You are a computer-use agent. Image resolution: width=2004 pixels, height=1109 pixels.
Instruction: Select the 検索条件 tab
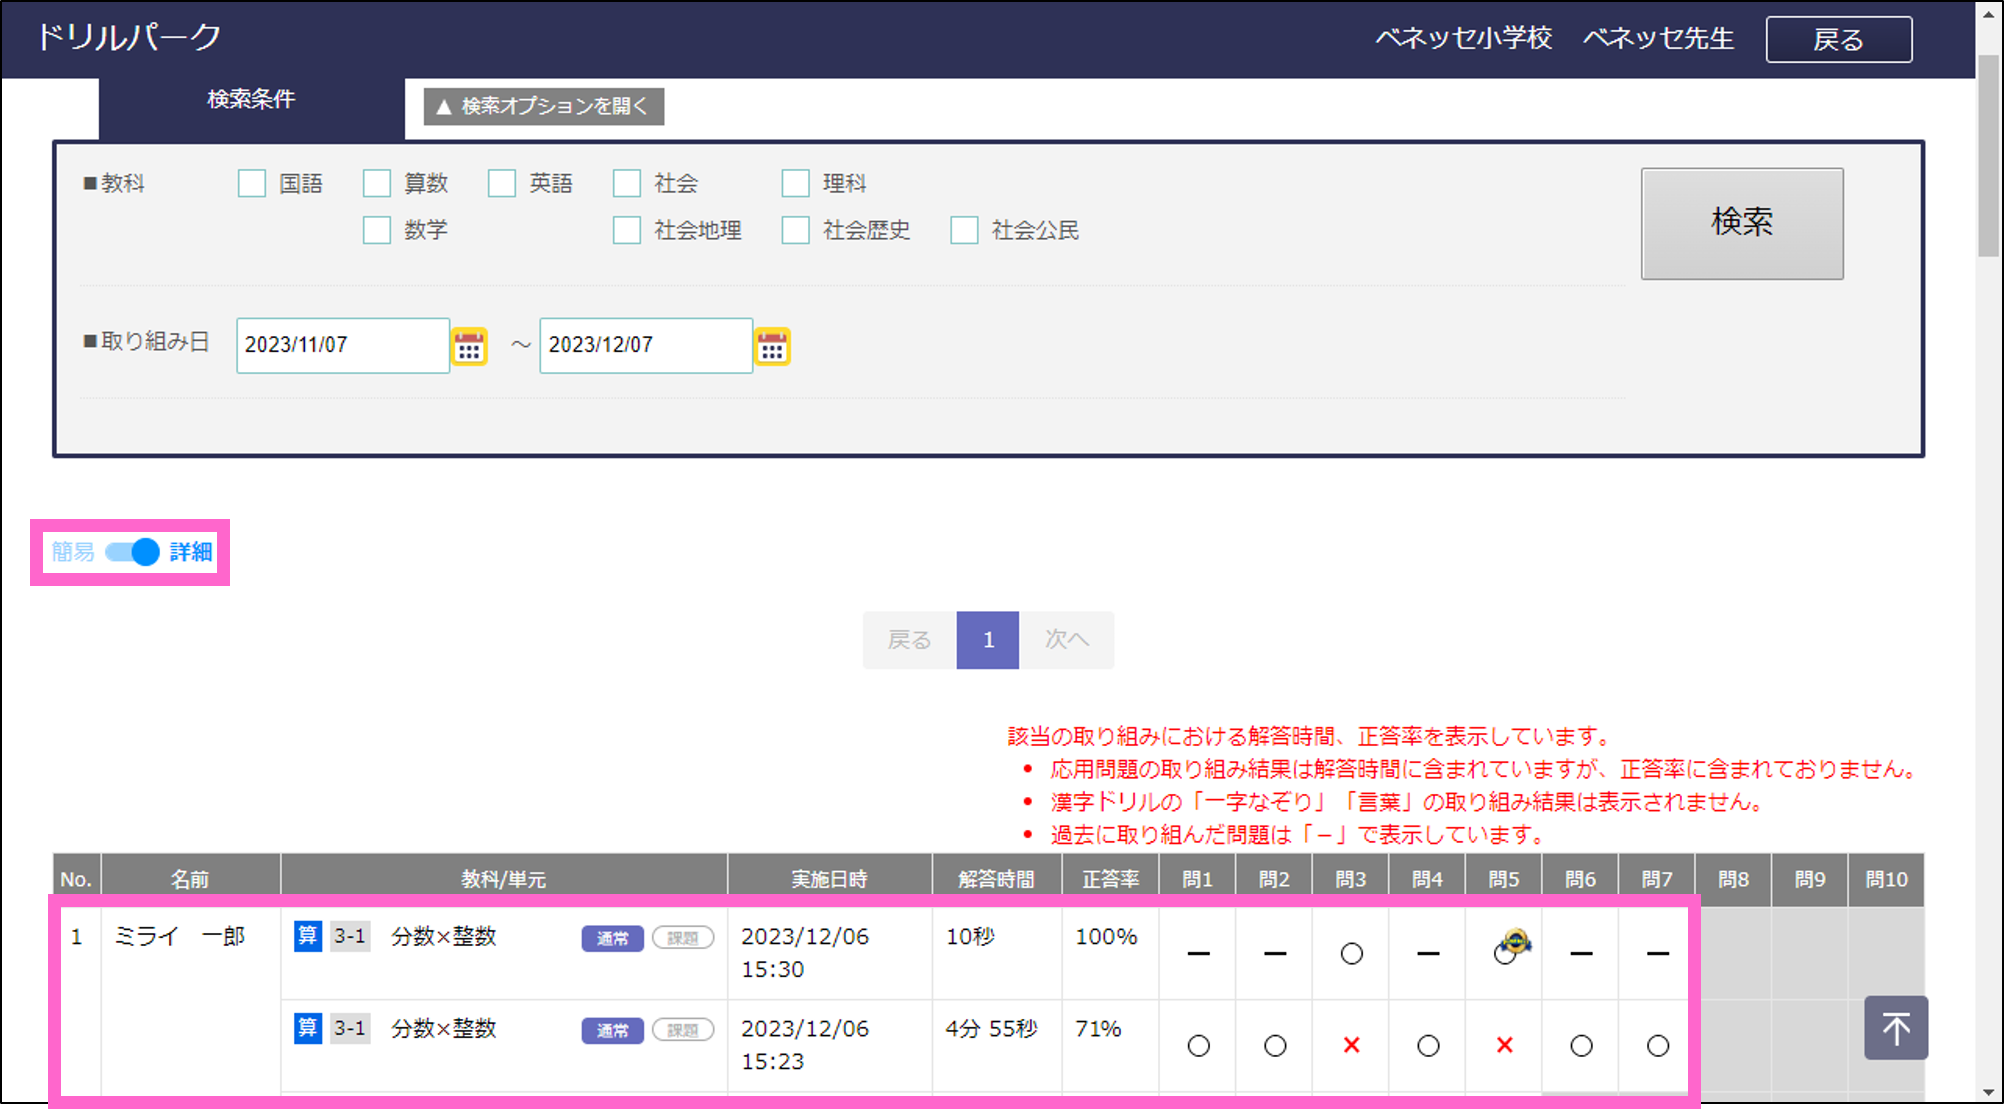pyautogui.click(x=251, y=100)
